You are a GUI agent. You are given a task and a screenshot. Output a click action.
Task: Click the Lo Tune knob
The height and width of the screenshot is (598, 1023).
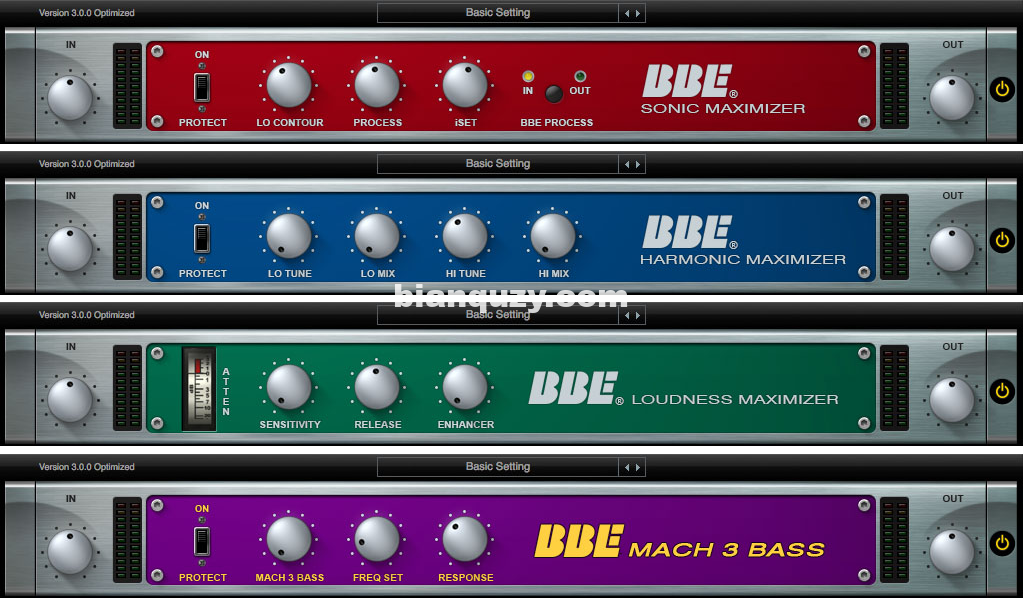(x=289, y=236)
